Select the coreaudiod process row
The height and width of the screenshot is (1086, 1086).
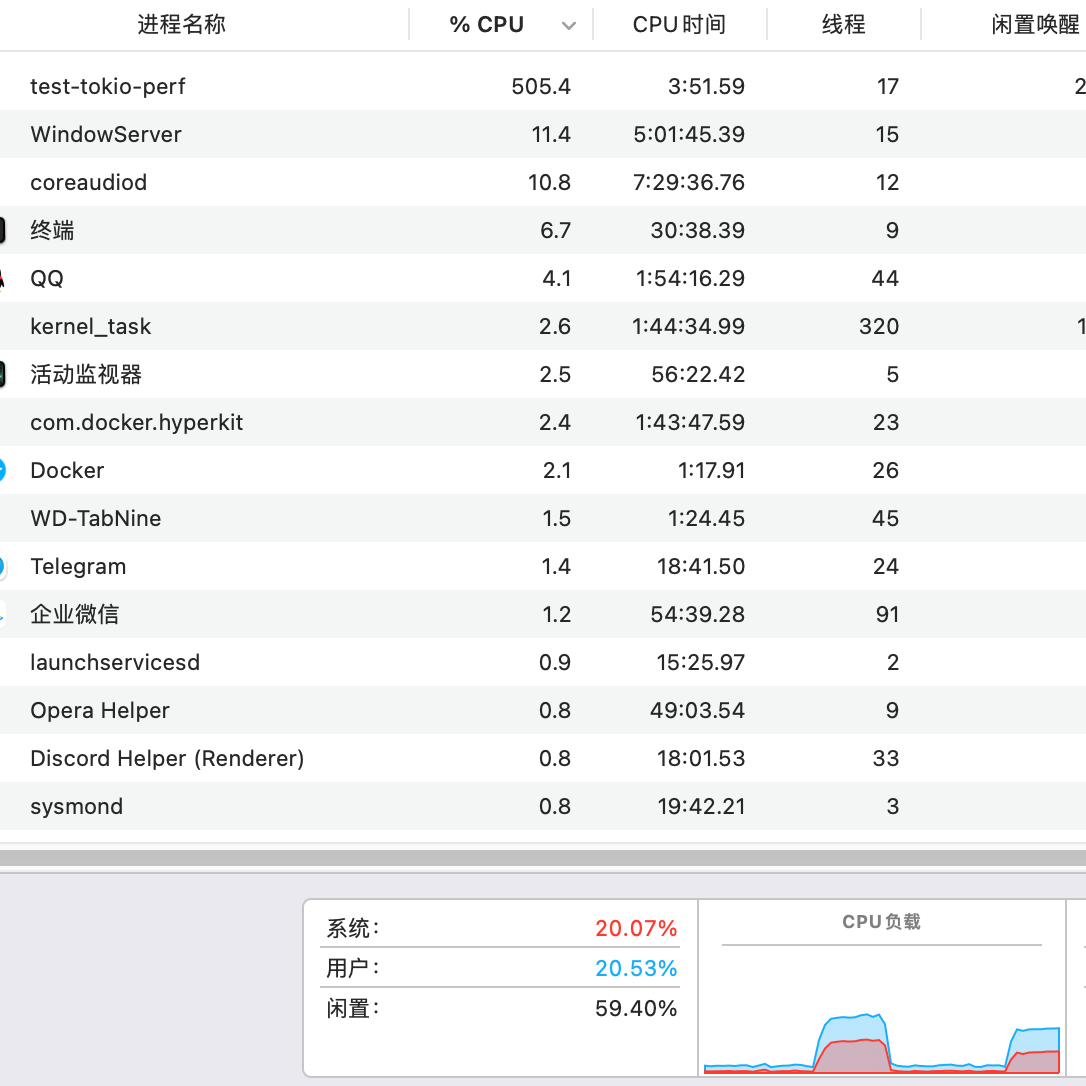543,182
